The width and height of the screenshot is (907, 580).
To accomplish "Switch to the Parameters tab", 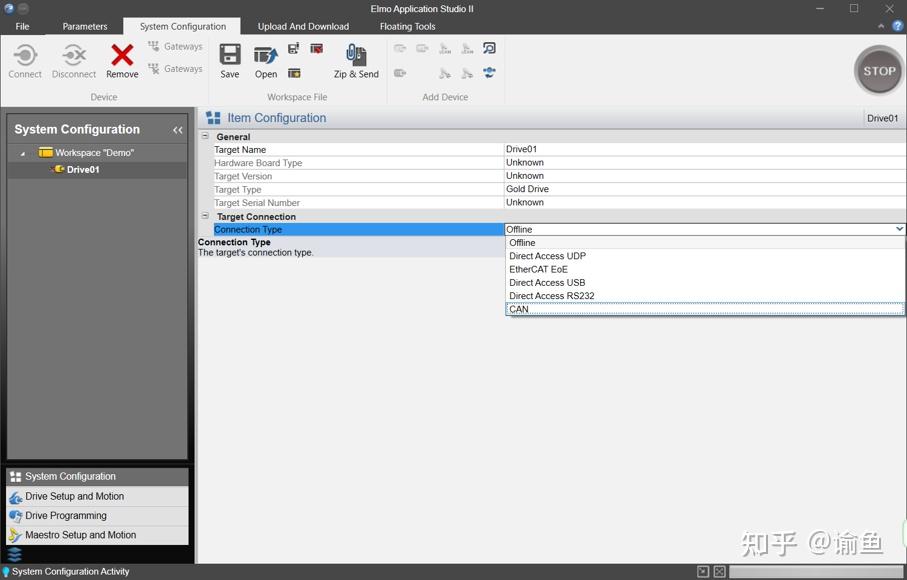I will pyautogui.click(x=85, y=26).
